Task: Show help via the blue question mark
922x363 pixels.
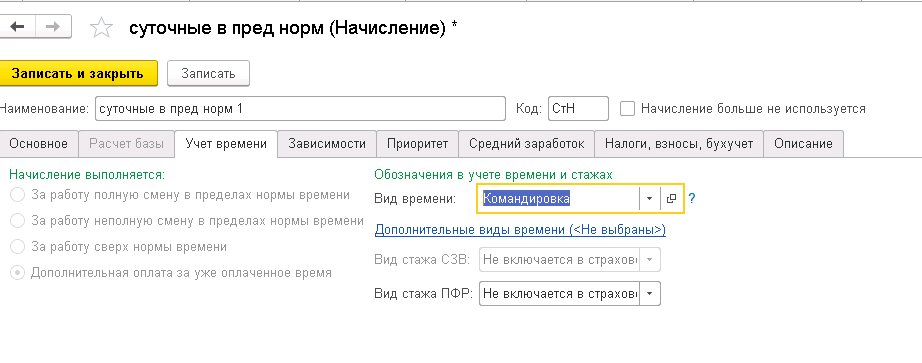Action: click(692, 199)
